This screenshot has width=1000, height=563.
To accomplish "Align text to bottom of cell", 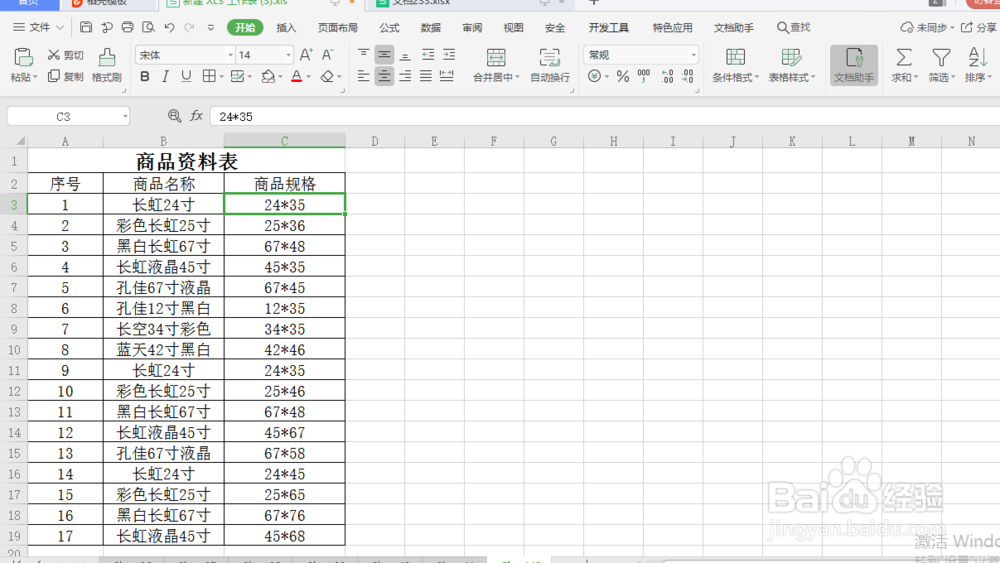I will [x=405, y=55].
